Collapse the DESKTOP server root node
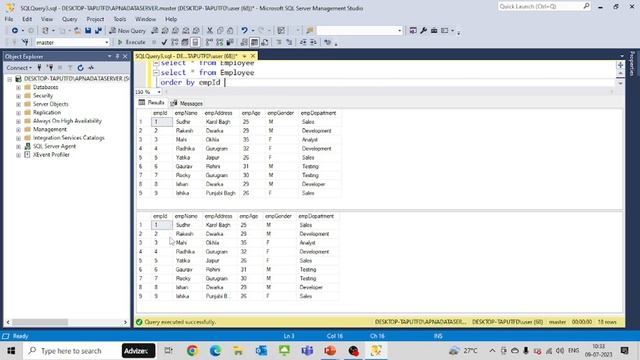Viewport: 640px width, 360px height. 10,79
